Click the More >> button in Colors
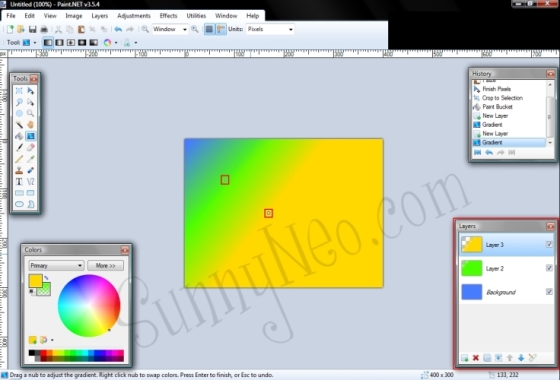Viewport: 560px width, 380px height. click(105, 265)
